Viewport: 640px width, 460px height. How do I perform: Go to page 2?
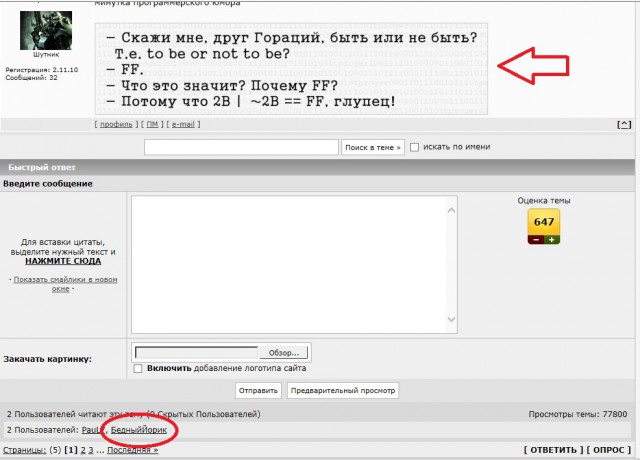[x=83, y=450]
